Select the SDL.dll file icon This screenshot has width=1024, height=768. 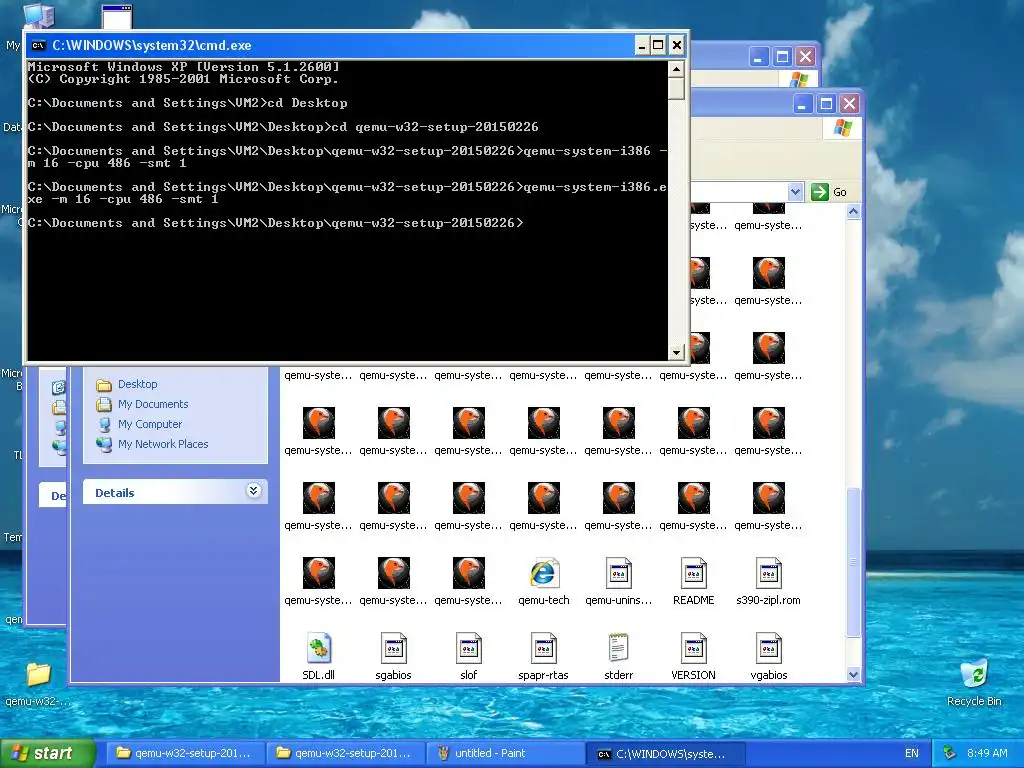click(319, 648)
